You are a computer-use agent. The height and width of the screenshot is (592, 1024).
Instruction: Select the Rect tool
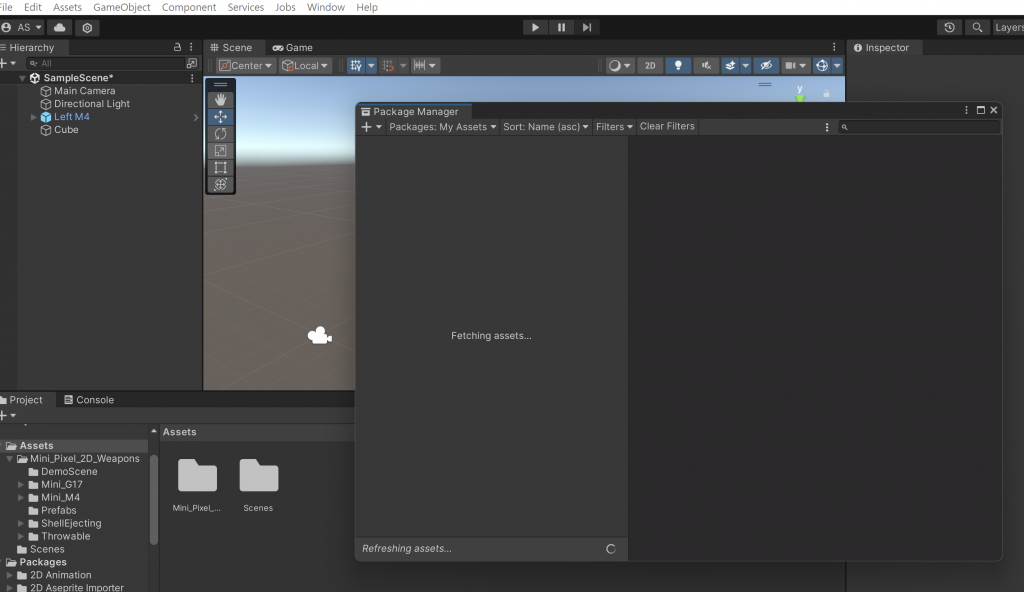click(221, 167)
